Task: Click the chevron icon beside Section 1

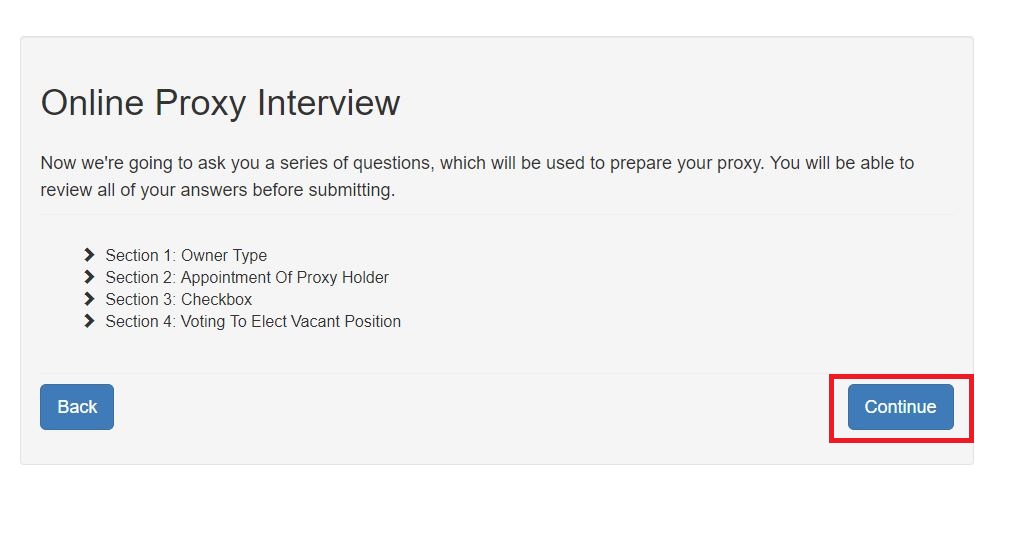Action: point(89,255)
